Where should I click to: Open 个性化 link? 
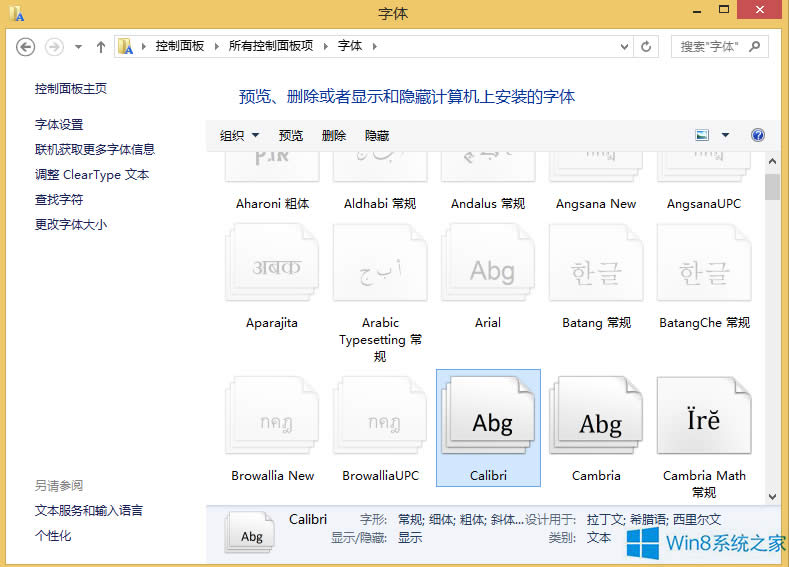tap(53, 535)
